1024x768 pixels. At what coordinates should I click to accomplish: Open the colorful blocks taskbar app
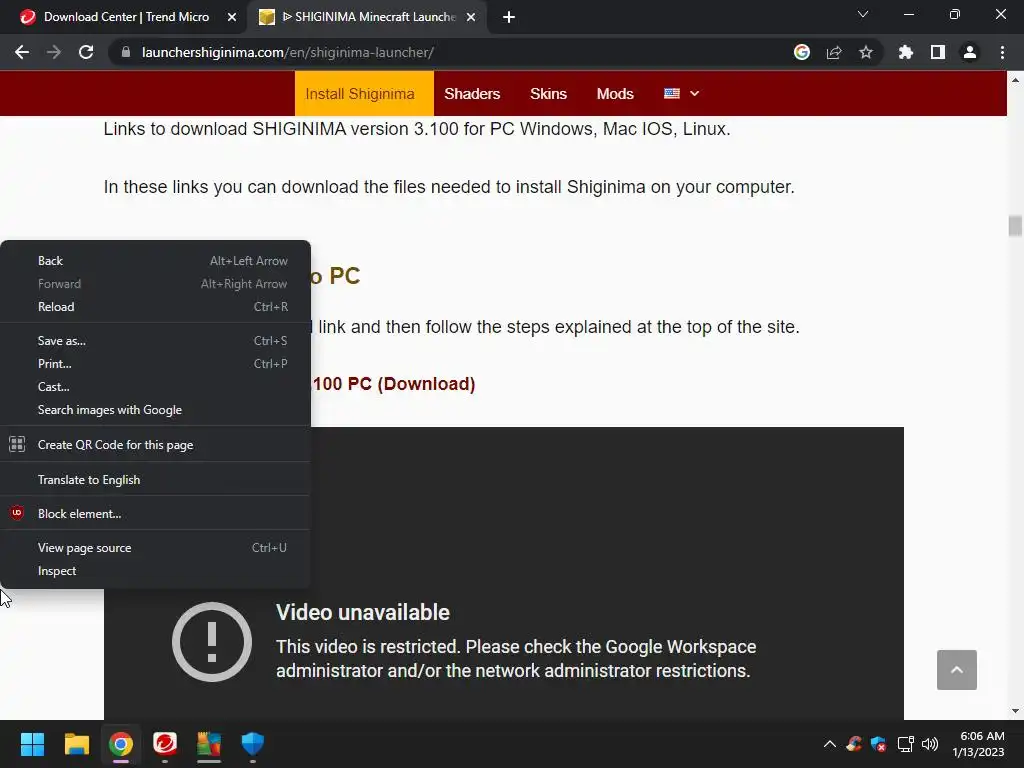pyautogui.click(x=209, y=744)
